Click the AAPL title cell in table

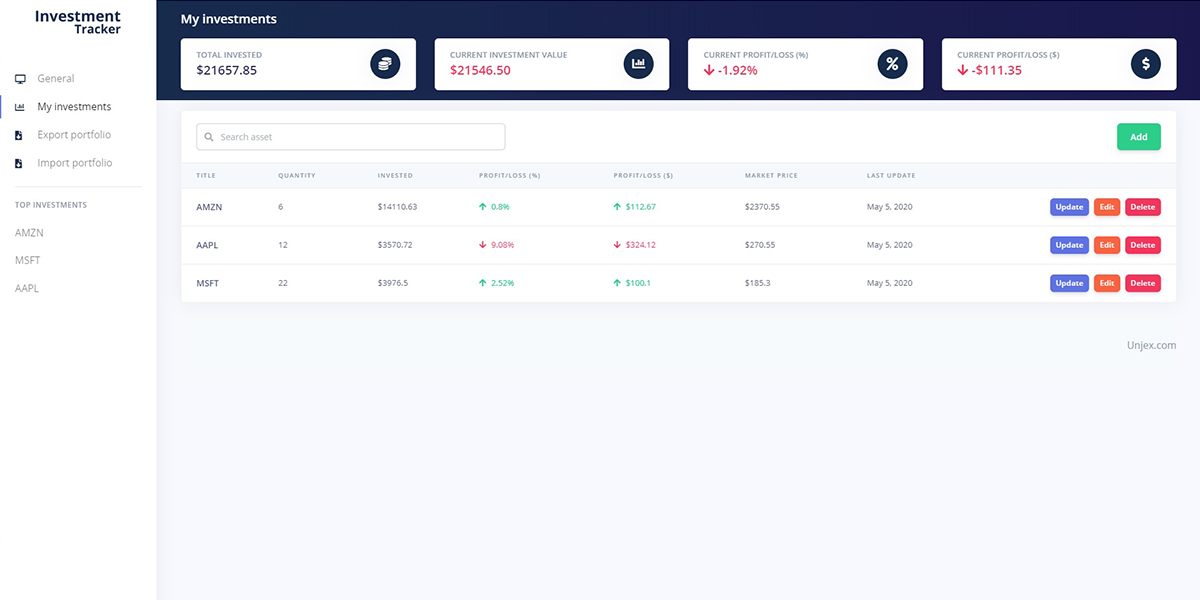pos(207,245)
